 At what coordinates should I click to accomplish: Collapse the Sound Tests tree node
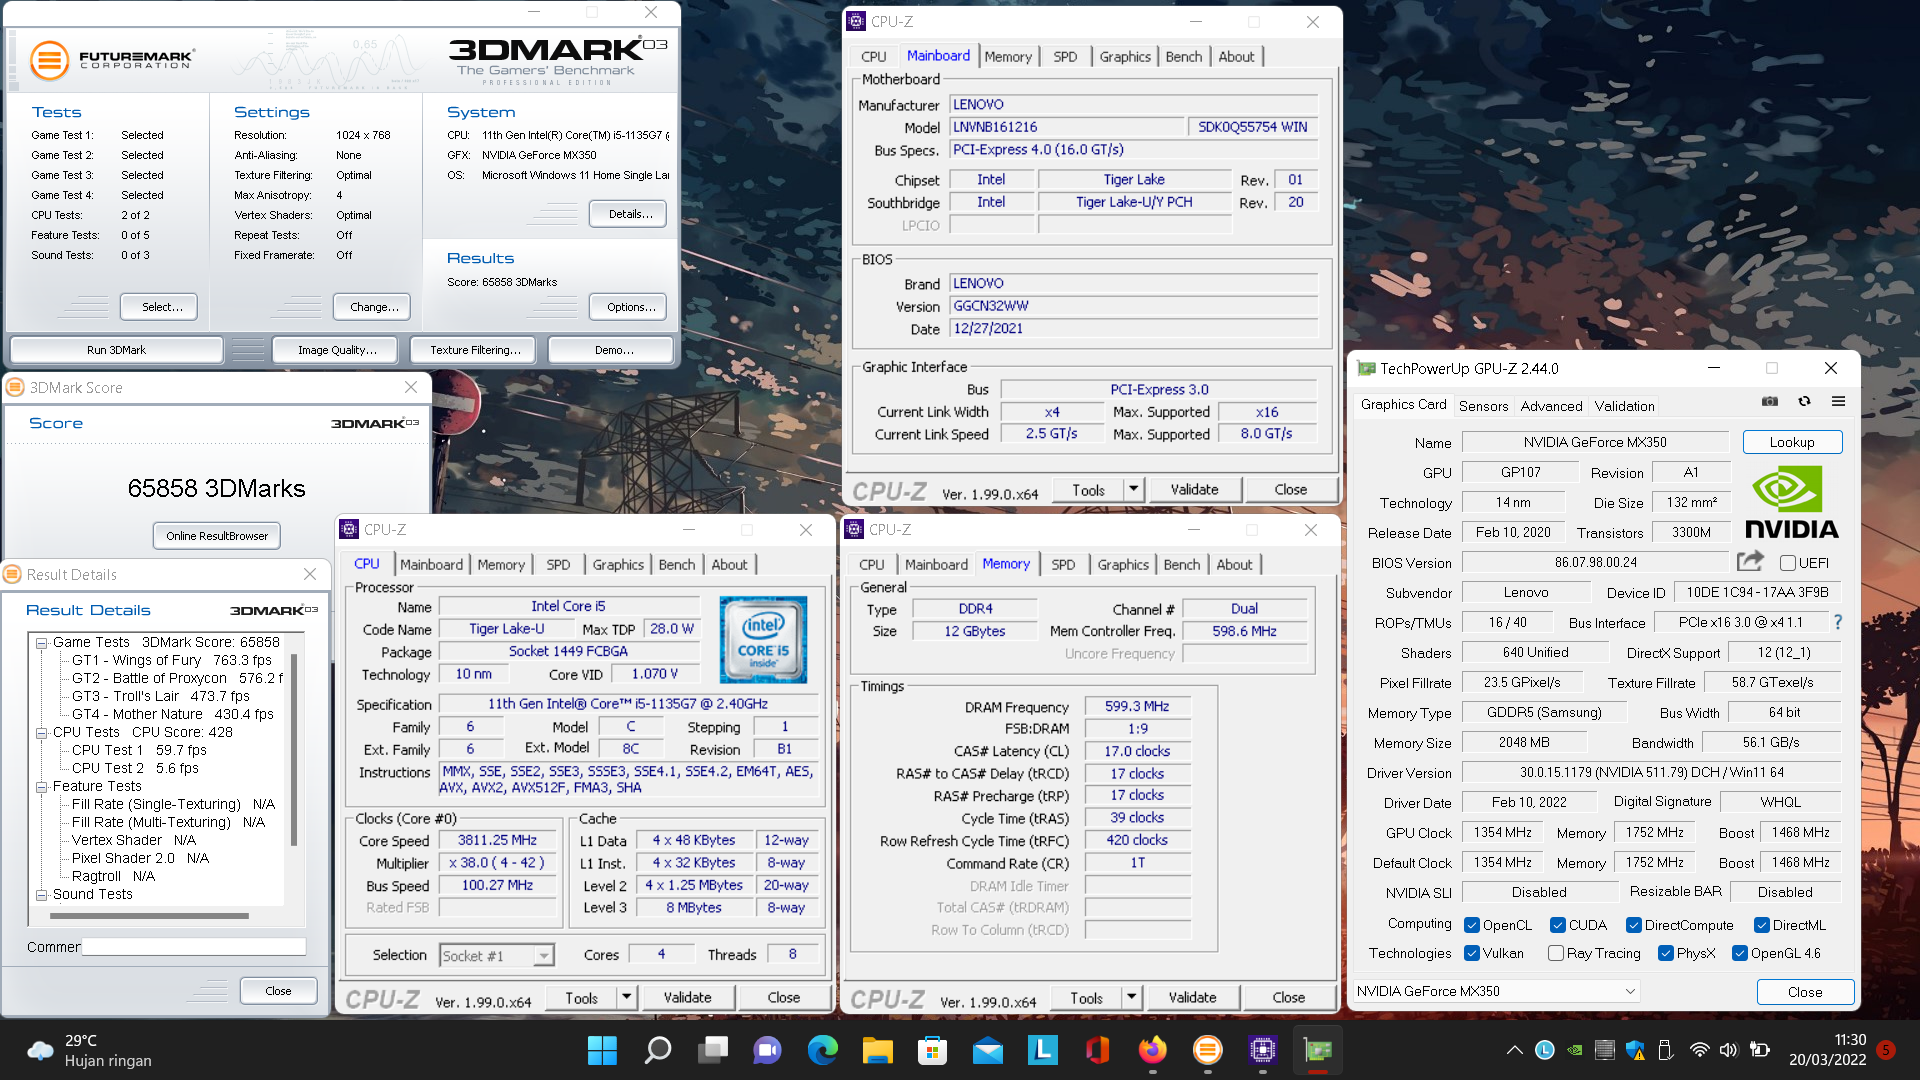point(42,895)
